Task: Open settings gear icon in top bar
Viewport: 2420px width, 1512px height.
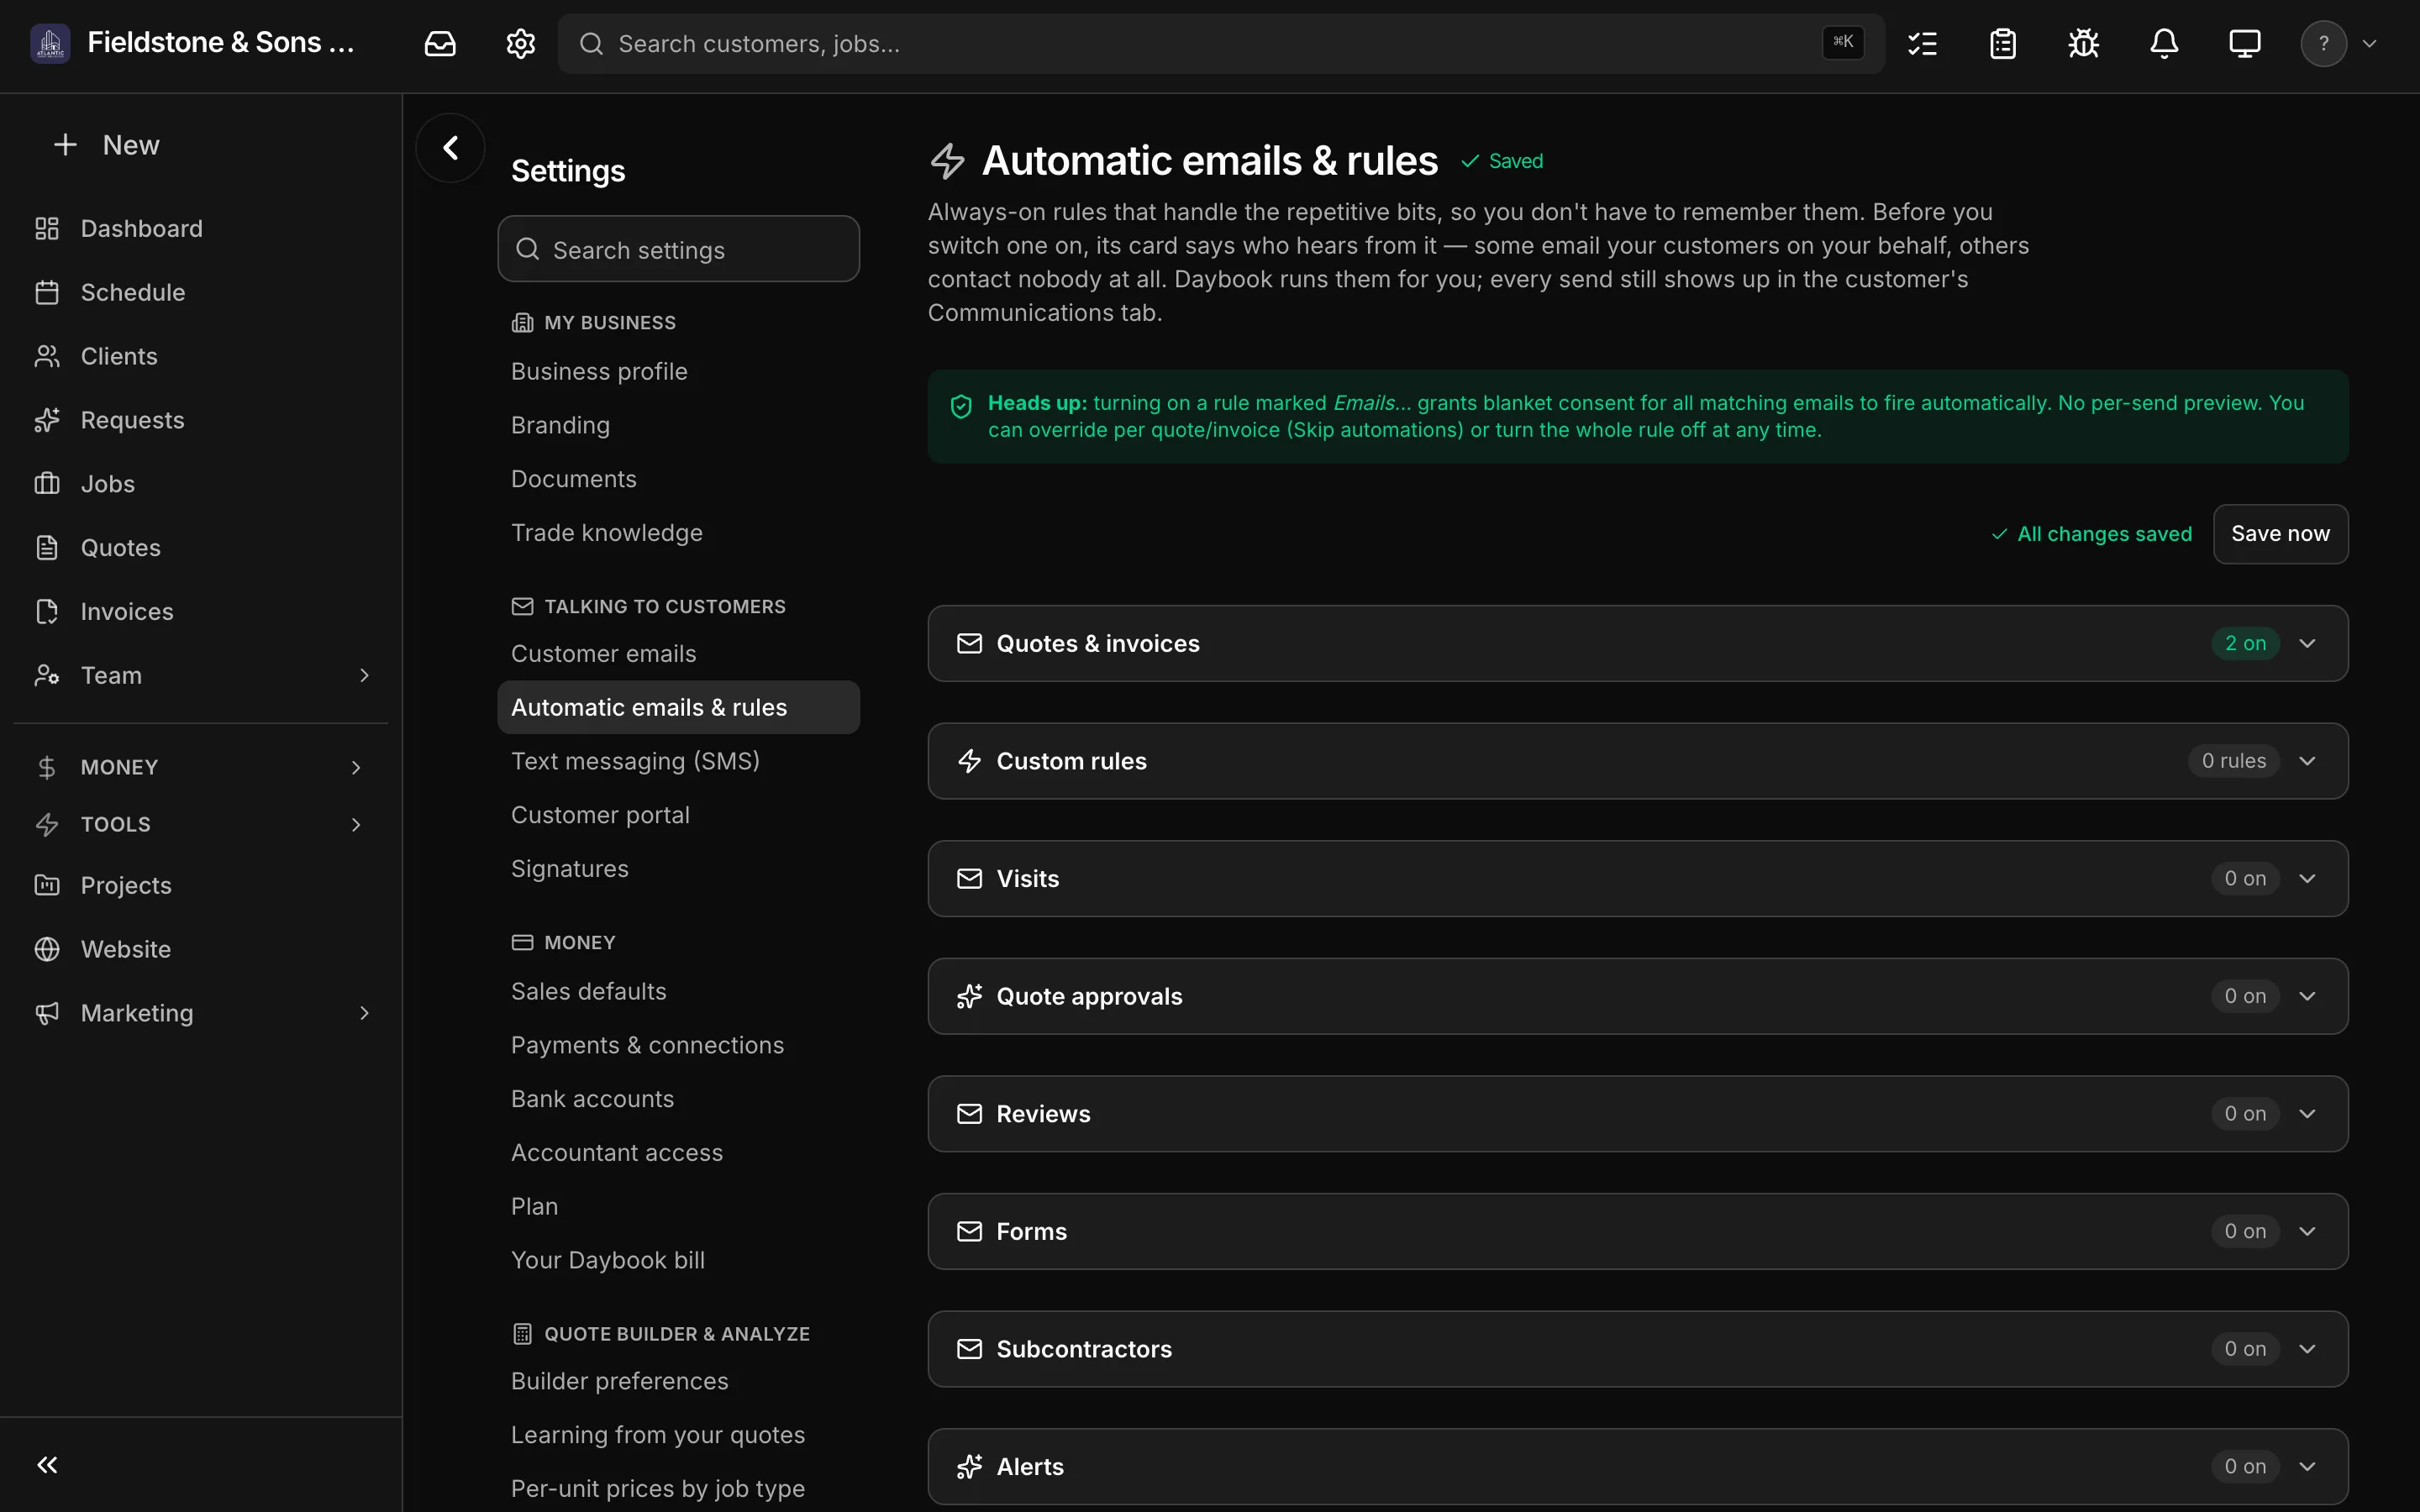Action: pos(520,44)
